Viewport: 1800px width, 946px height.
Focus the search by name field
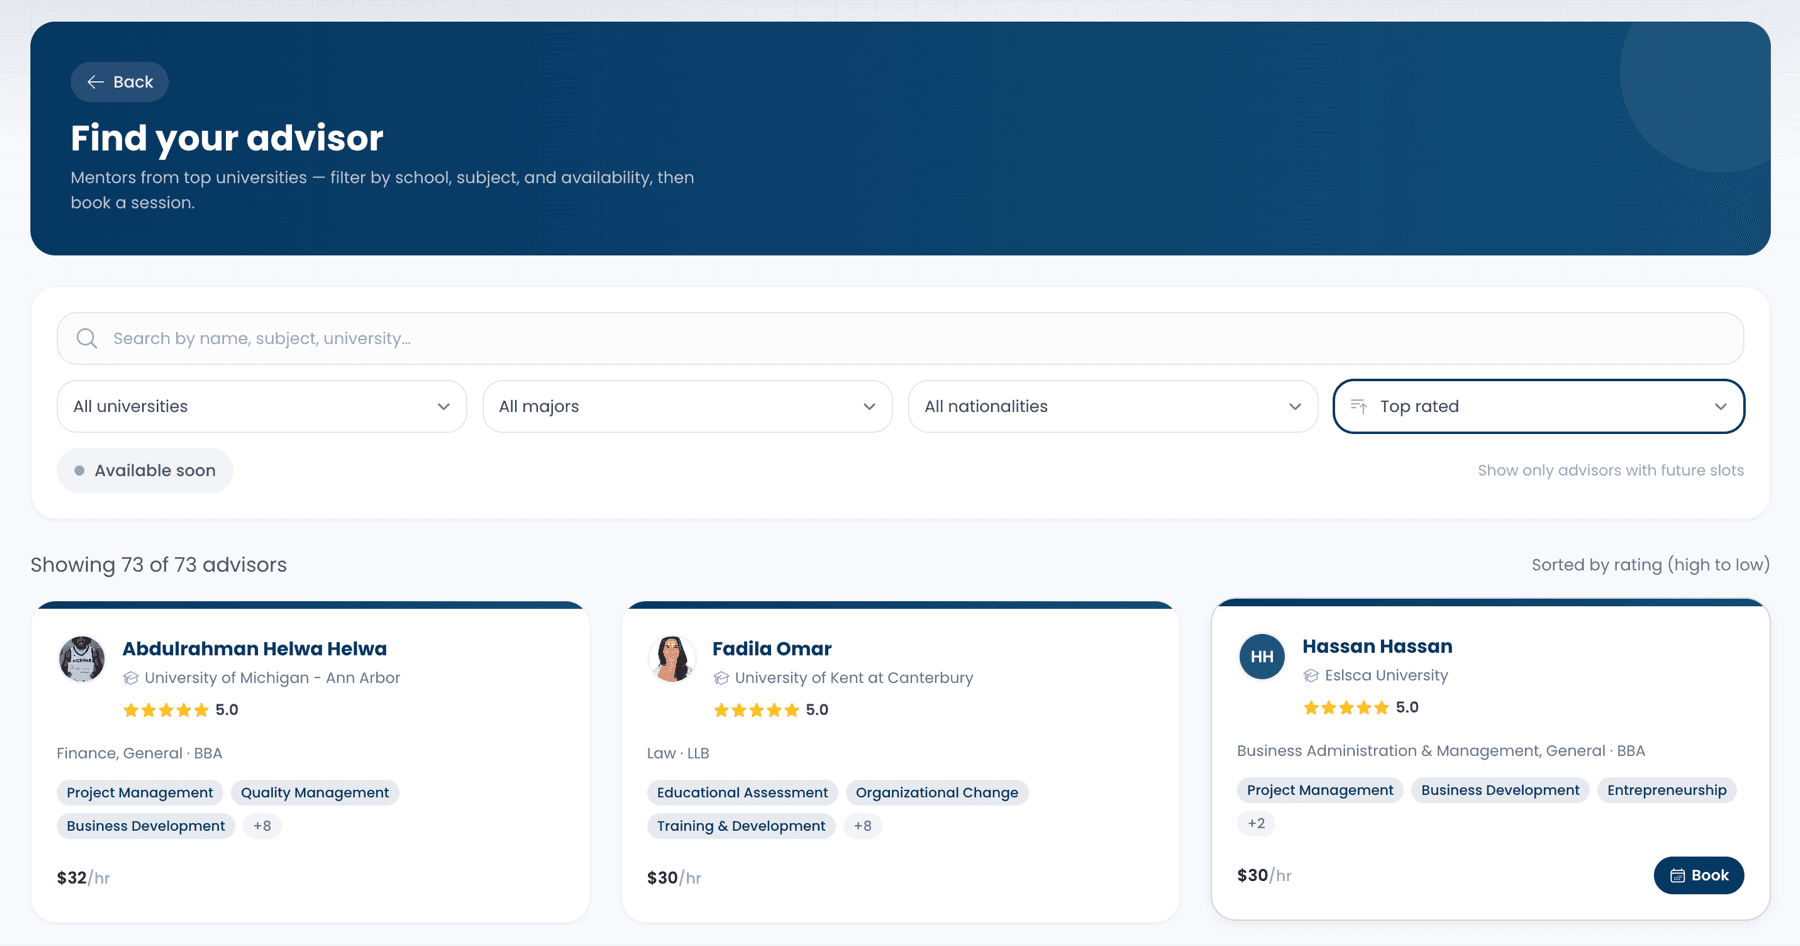point(900,338)
